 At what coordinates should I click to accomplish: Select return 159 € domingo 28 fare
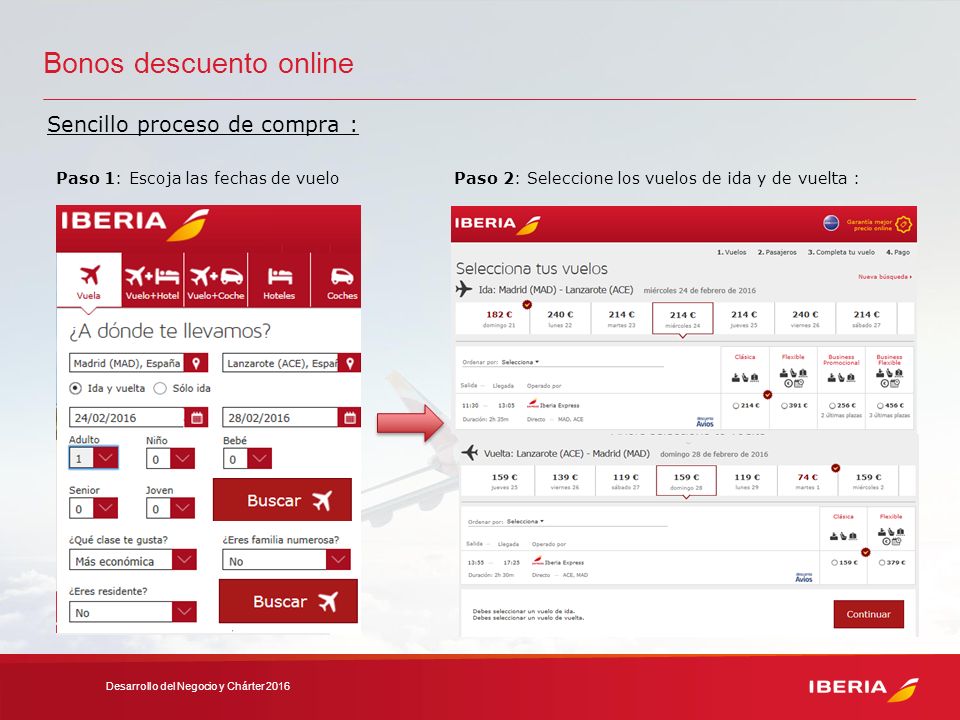pos(686,481)
